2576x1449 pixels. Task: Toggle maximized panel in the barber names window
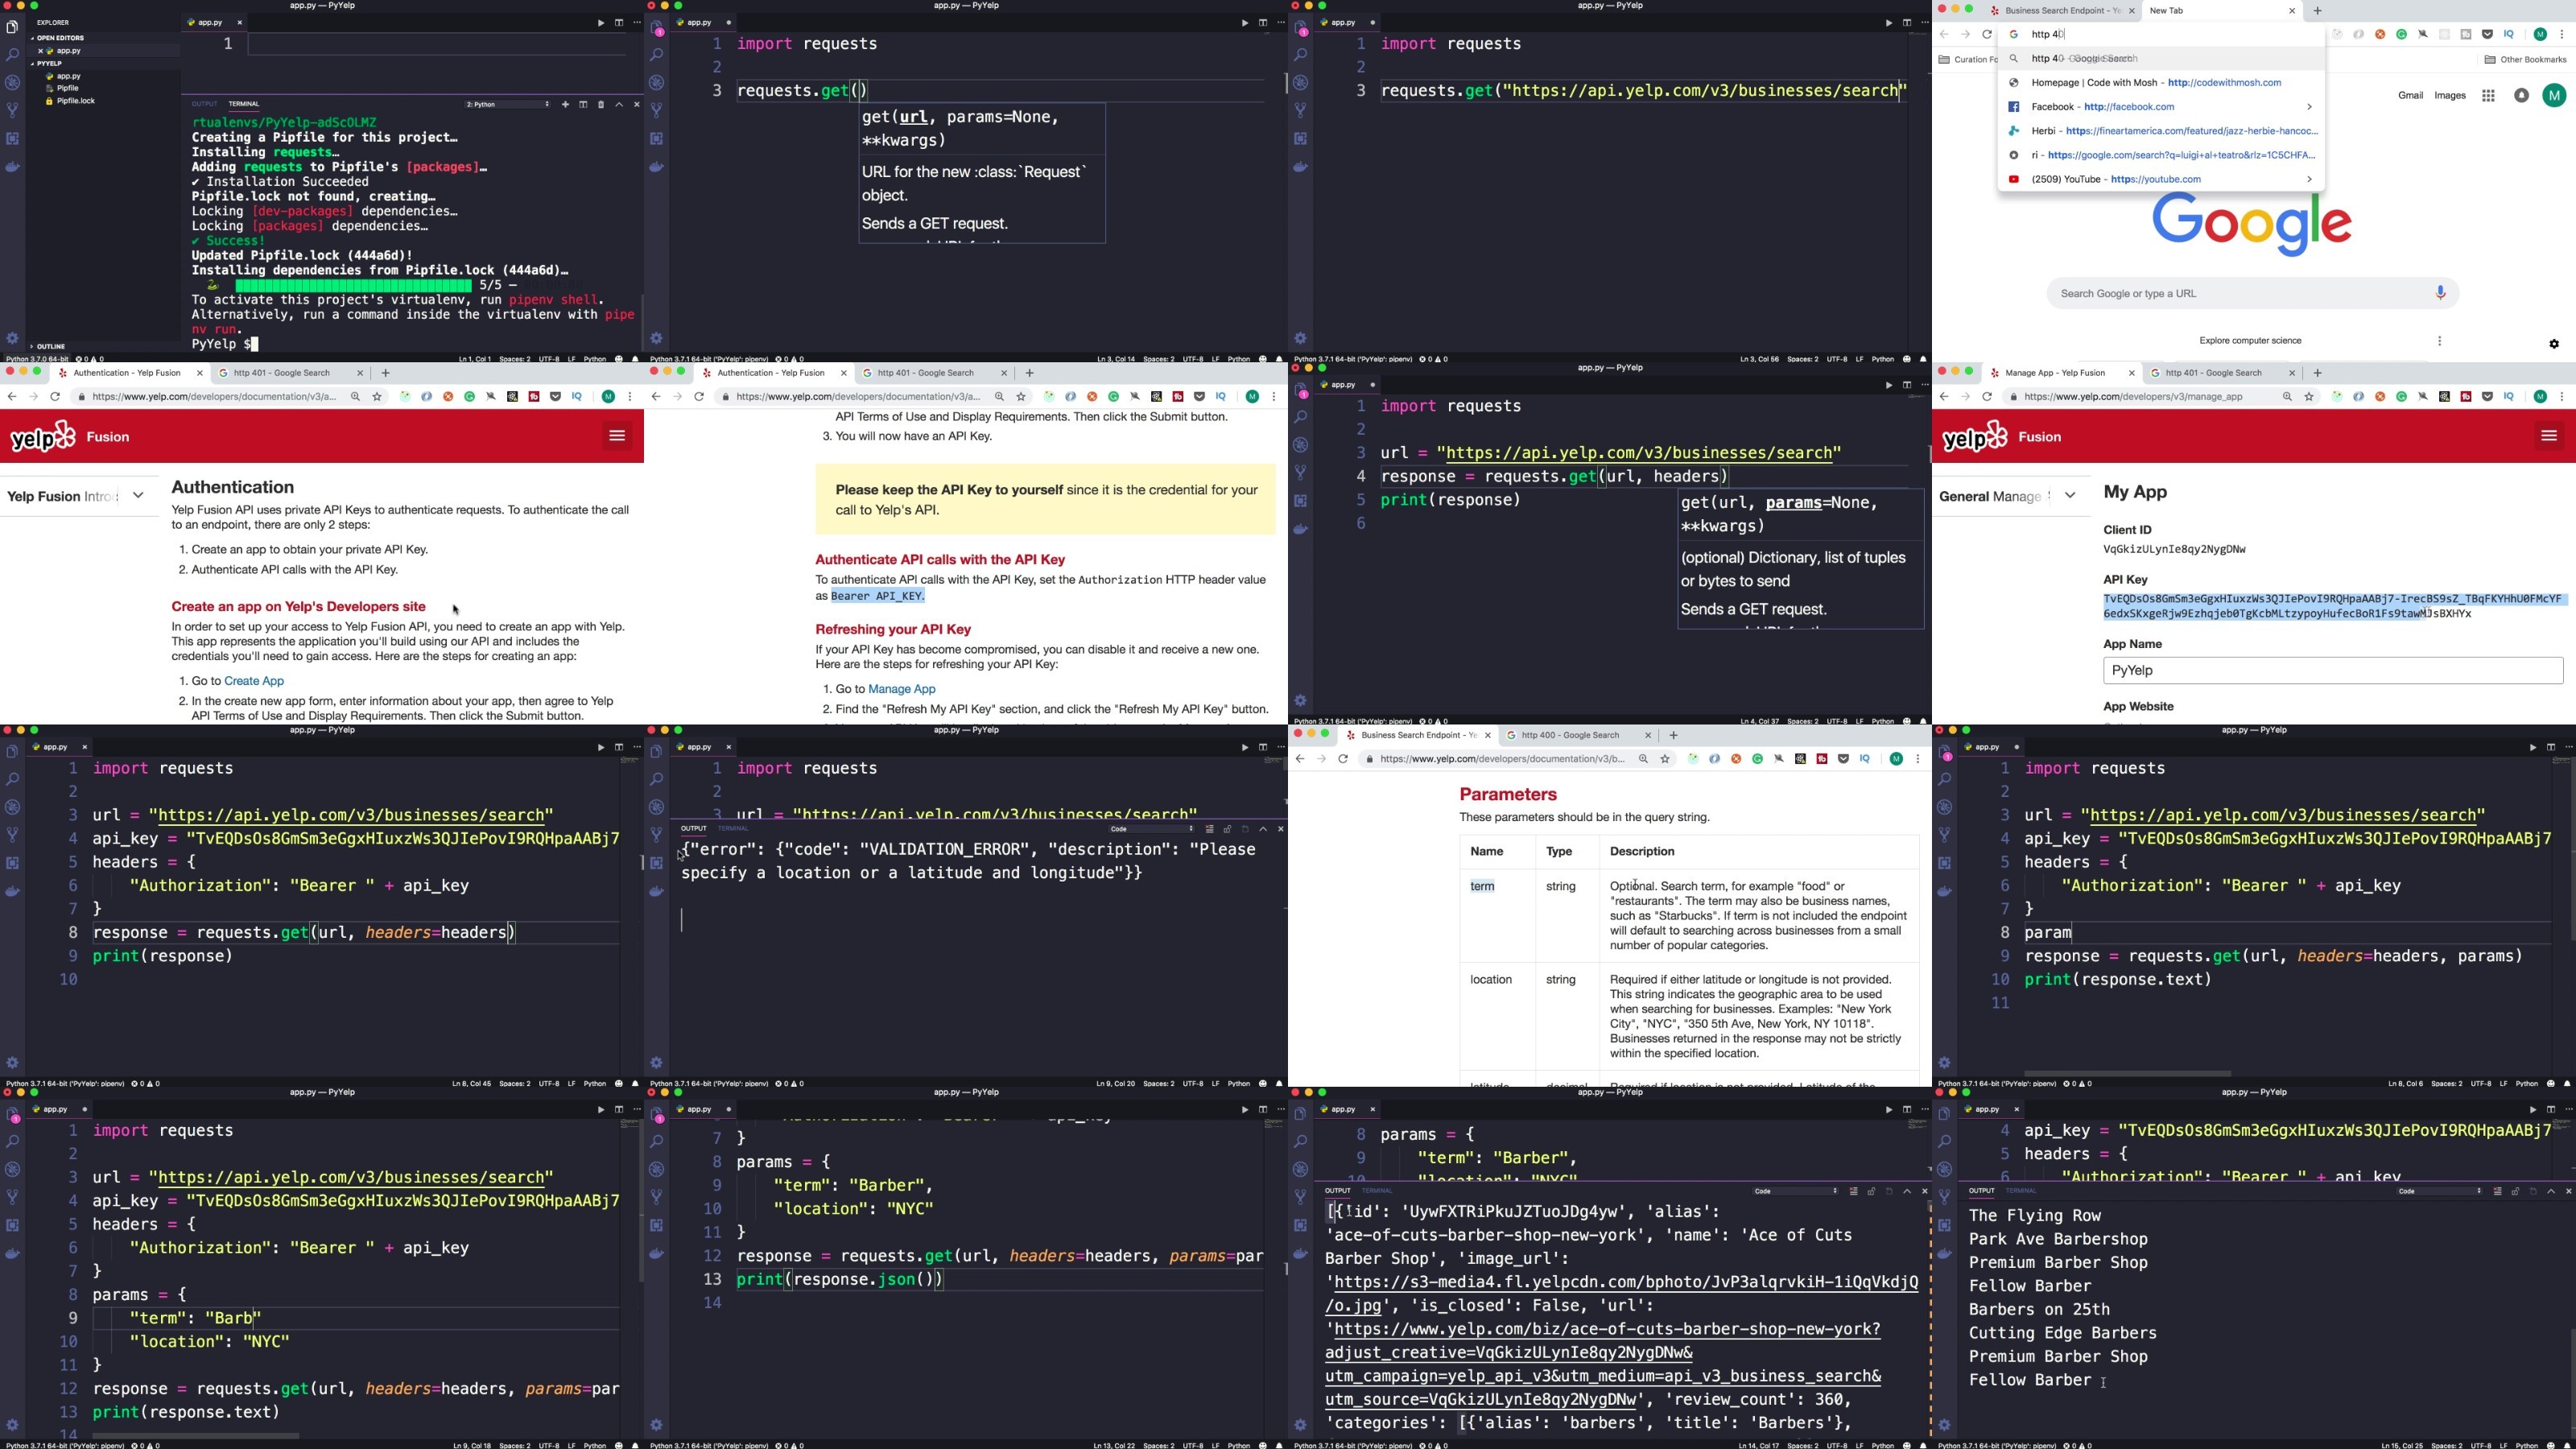pyautogui.click(x=2551, y=1191)
